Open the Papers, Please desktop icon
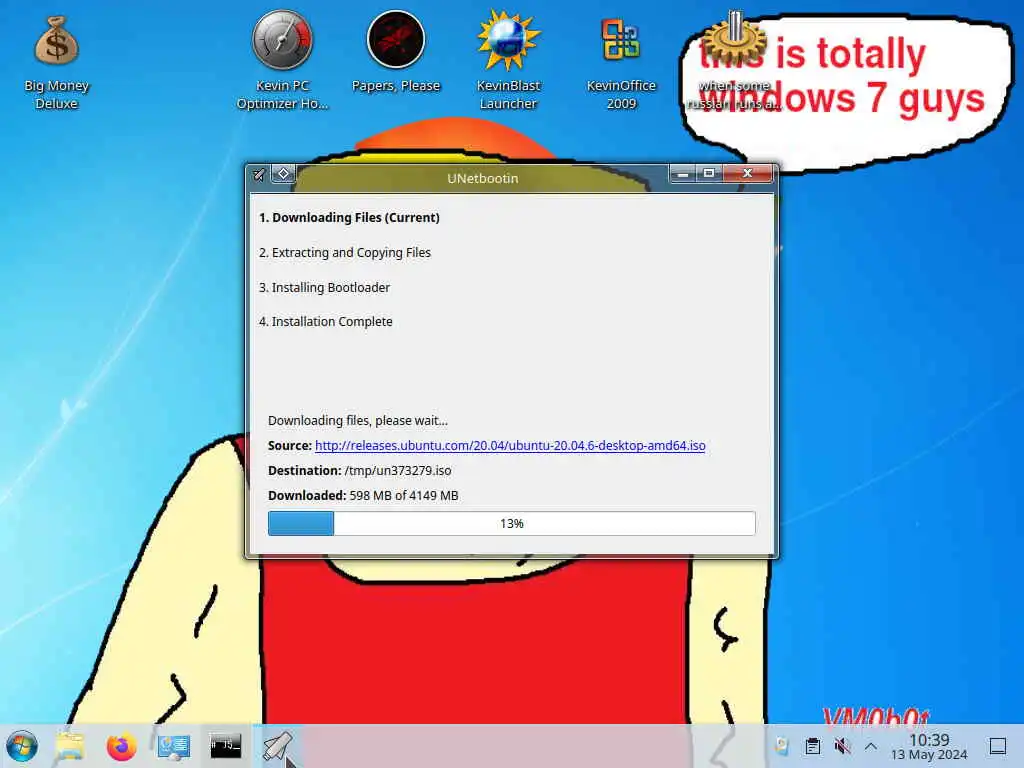This screenshot has width=1024, height=768. click(x=396, y=54)
